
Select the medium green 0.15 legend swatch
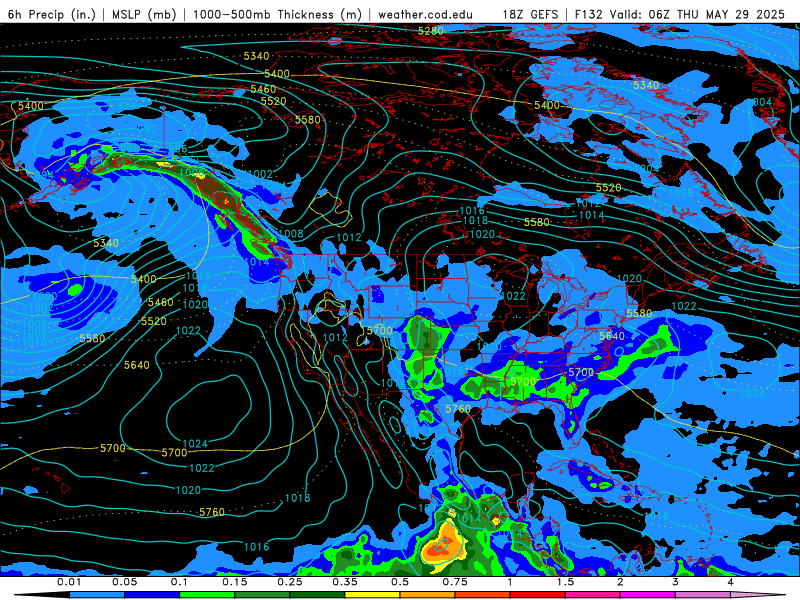coord(262,595)
